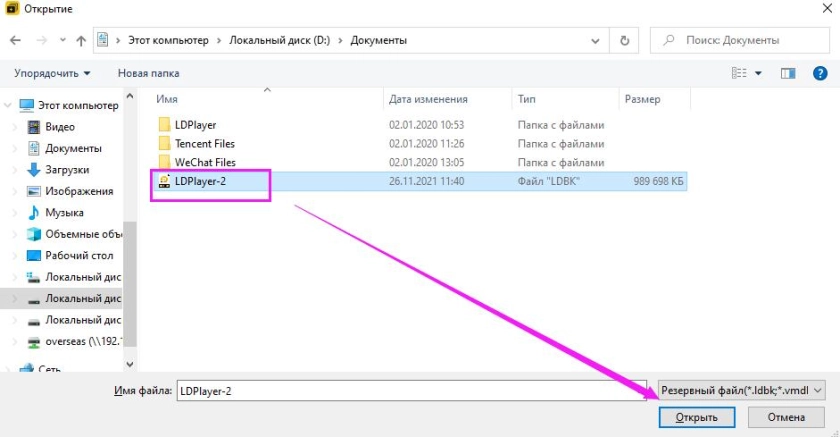This screenshot has width=840, height=437.
Task: Open the Tencent Files folder
Action: [x=204, y=144]
